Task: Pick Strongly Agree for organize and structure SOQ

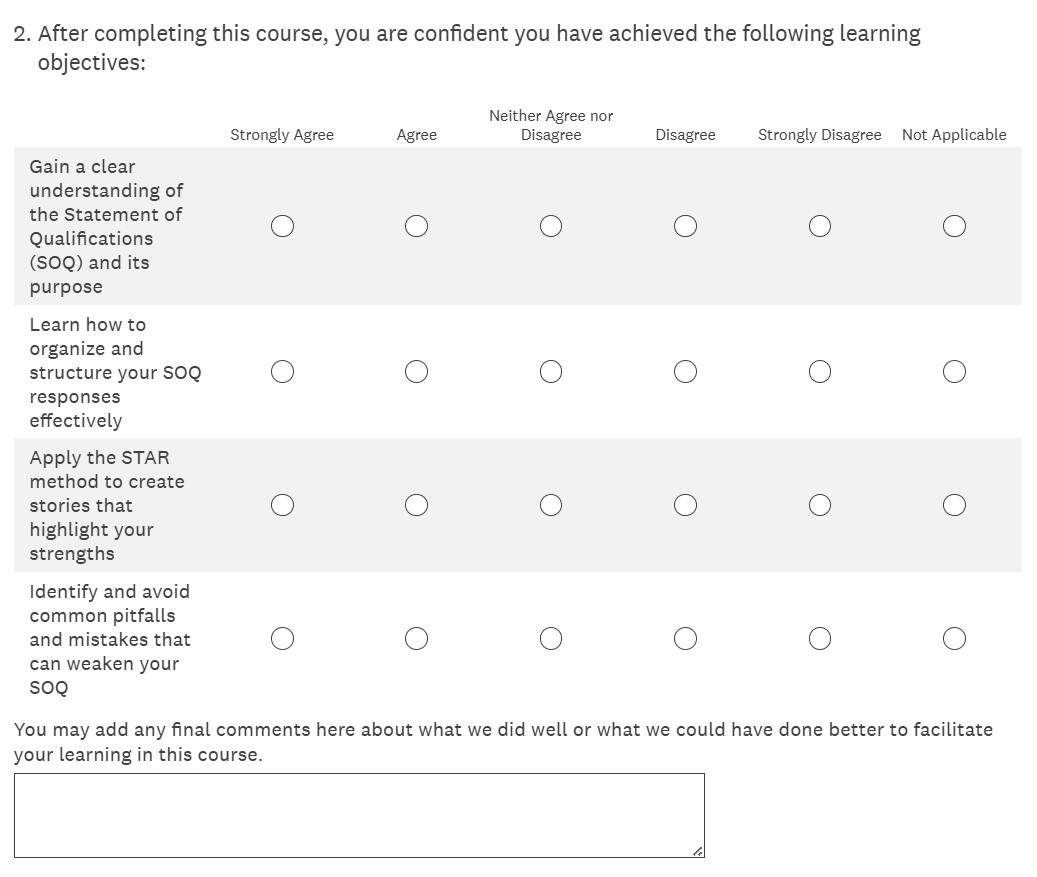Action: (x=282, y=372)
